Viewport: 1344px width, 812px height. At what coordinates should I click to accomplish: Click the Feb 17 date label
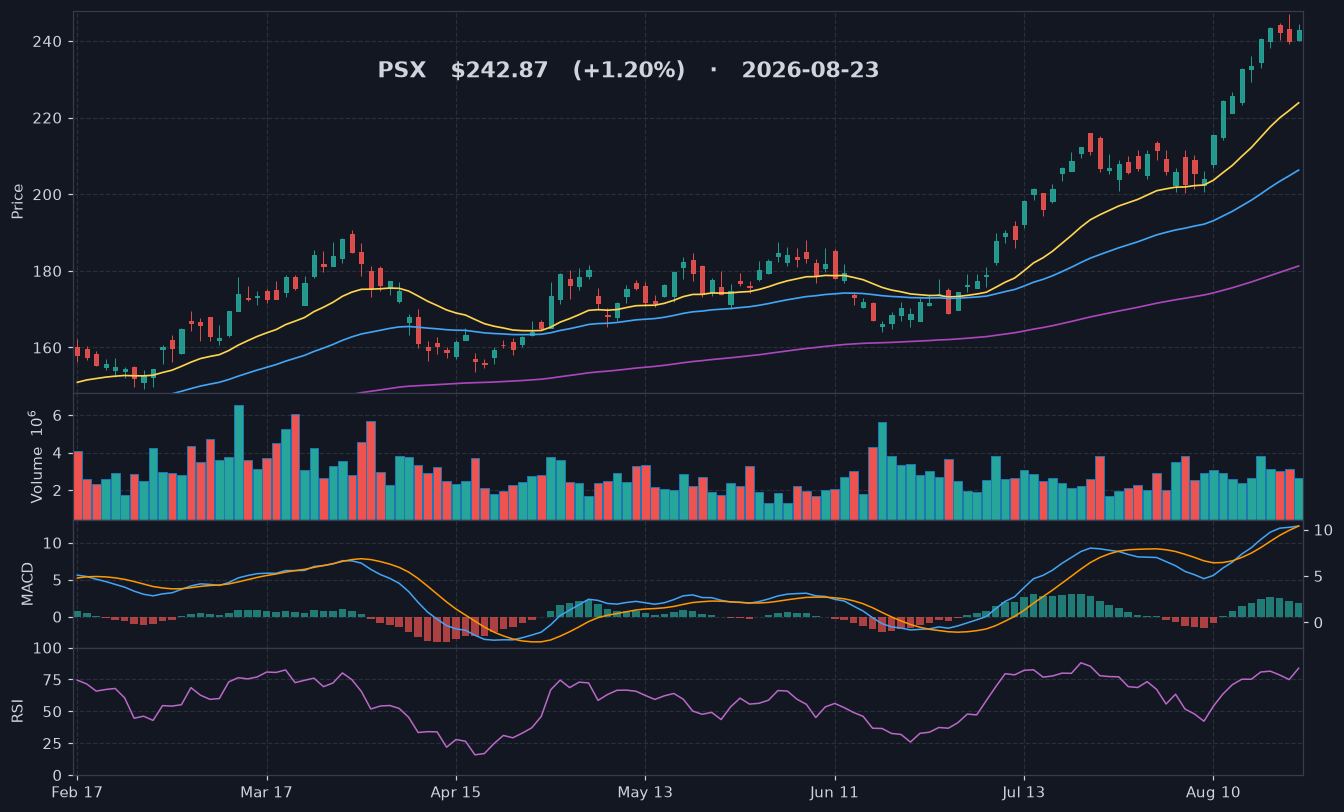tap(78, 792)
